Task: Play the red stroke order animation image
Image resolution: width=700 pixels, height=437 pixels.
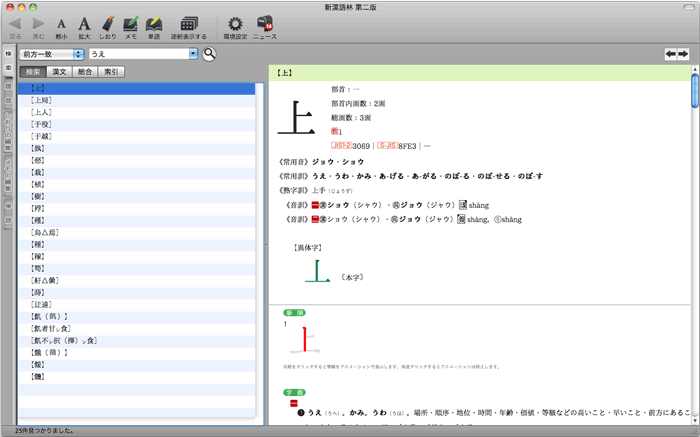Action: 304,340
